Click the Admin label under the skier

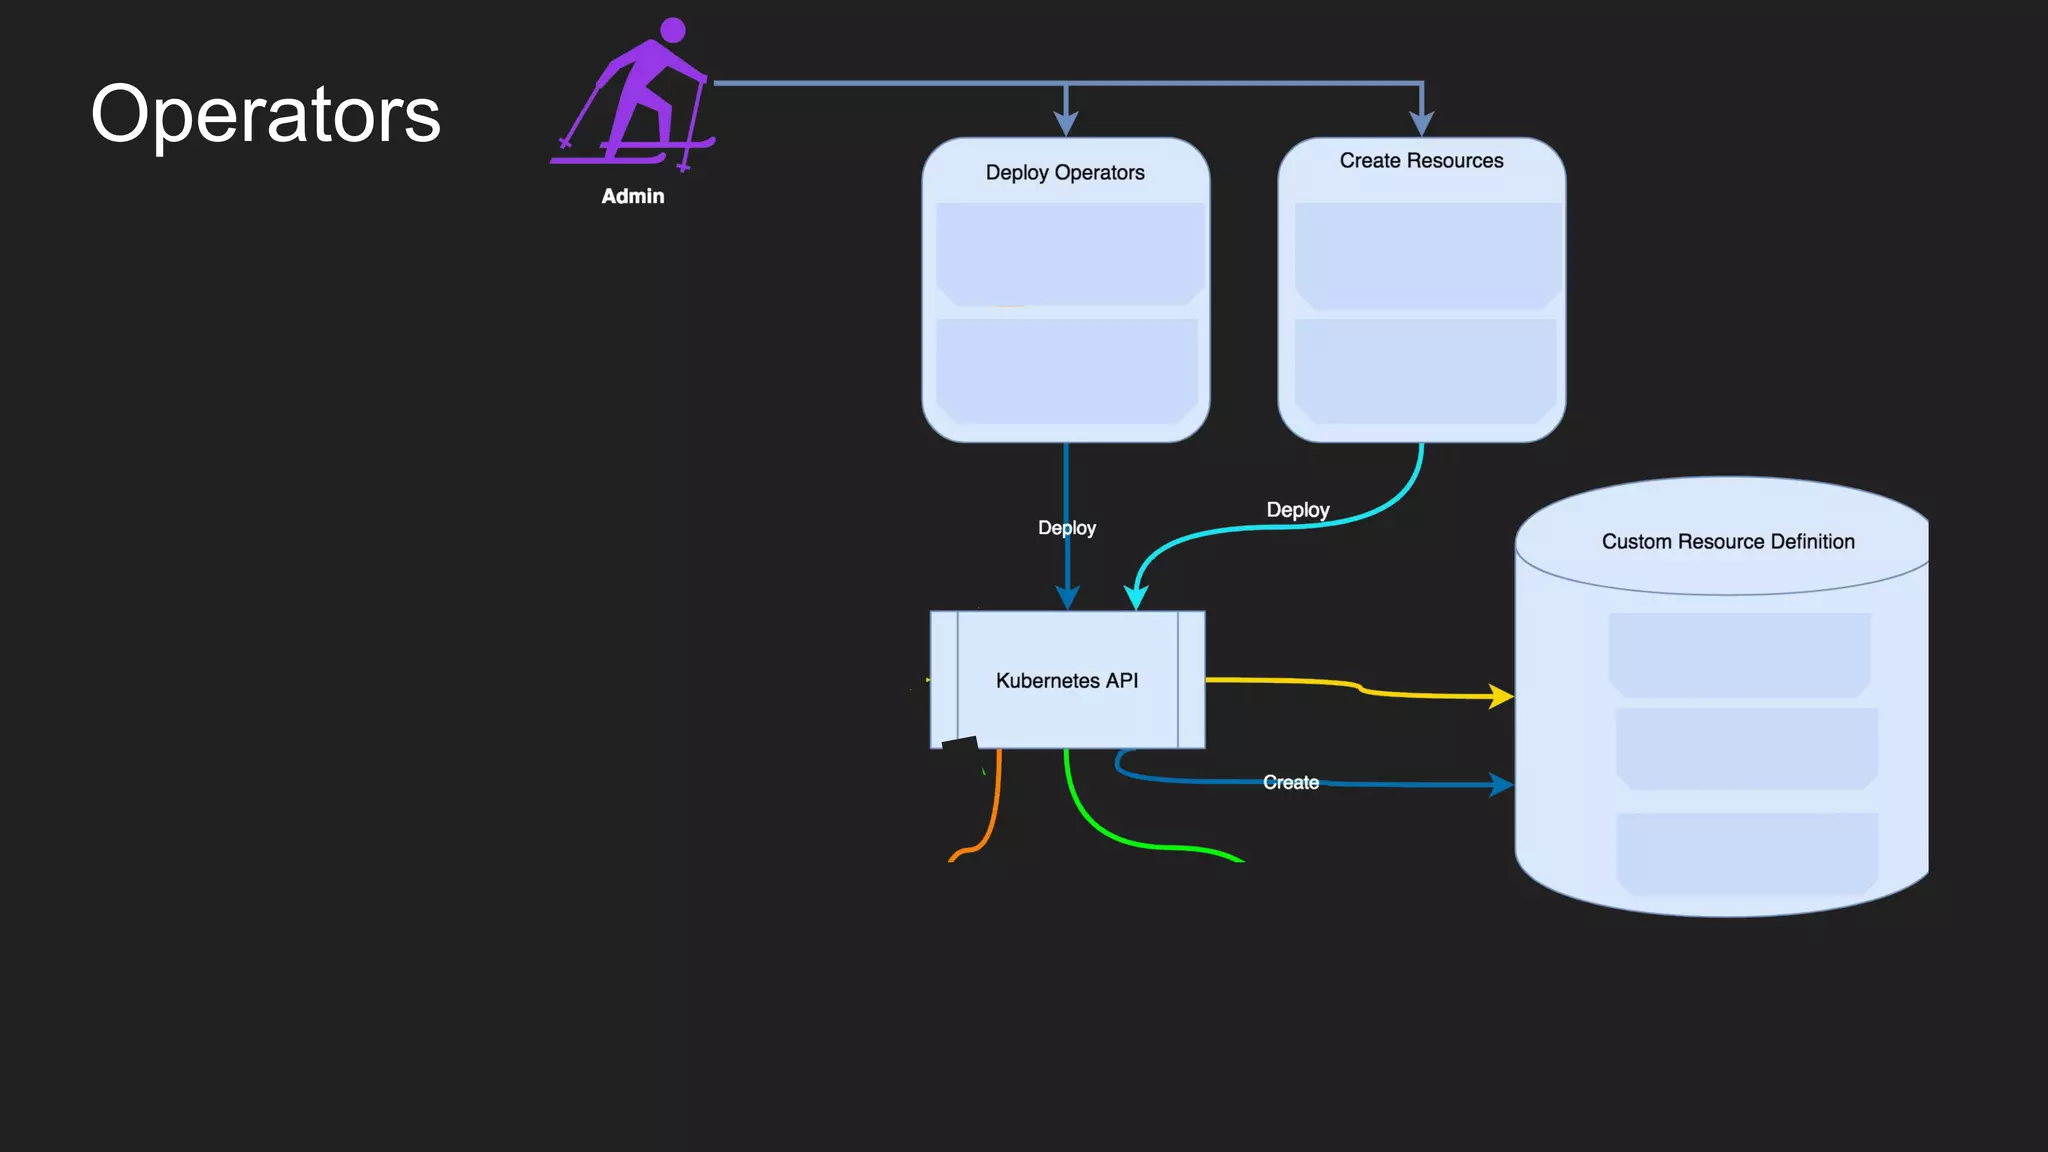[632, 197]
